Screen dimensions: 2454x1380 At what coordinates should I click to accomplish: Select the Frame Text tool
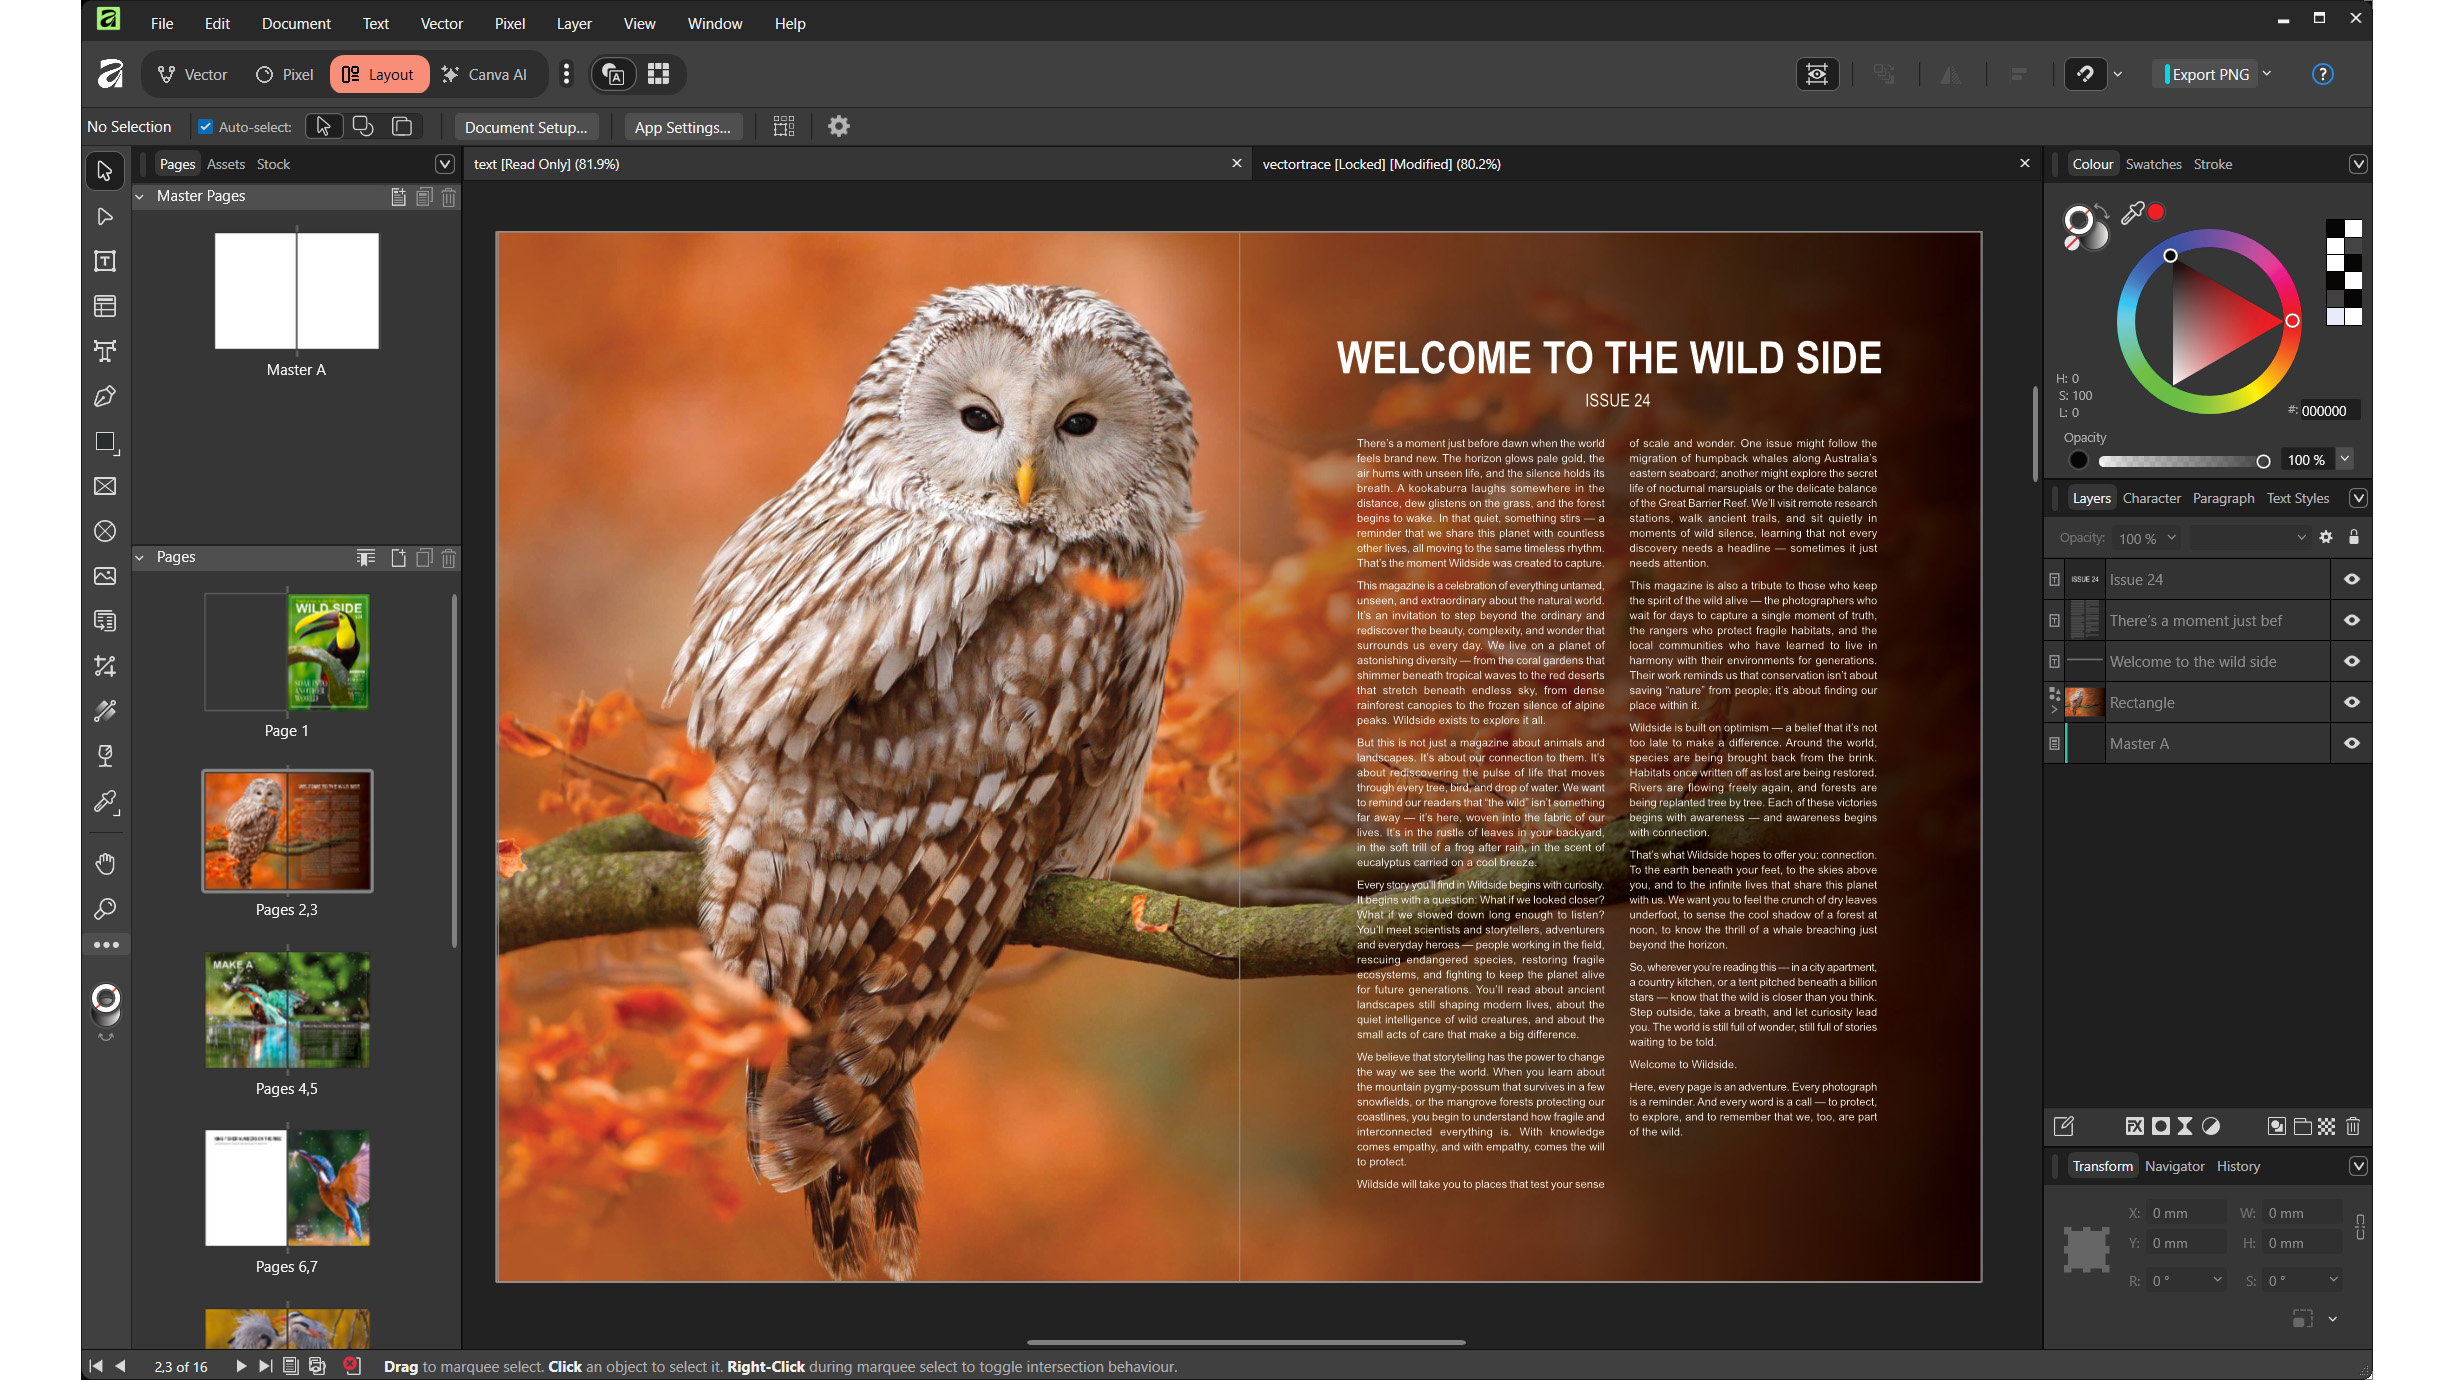[x=105, y=261]
